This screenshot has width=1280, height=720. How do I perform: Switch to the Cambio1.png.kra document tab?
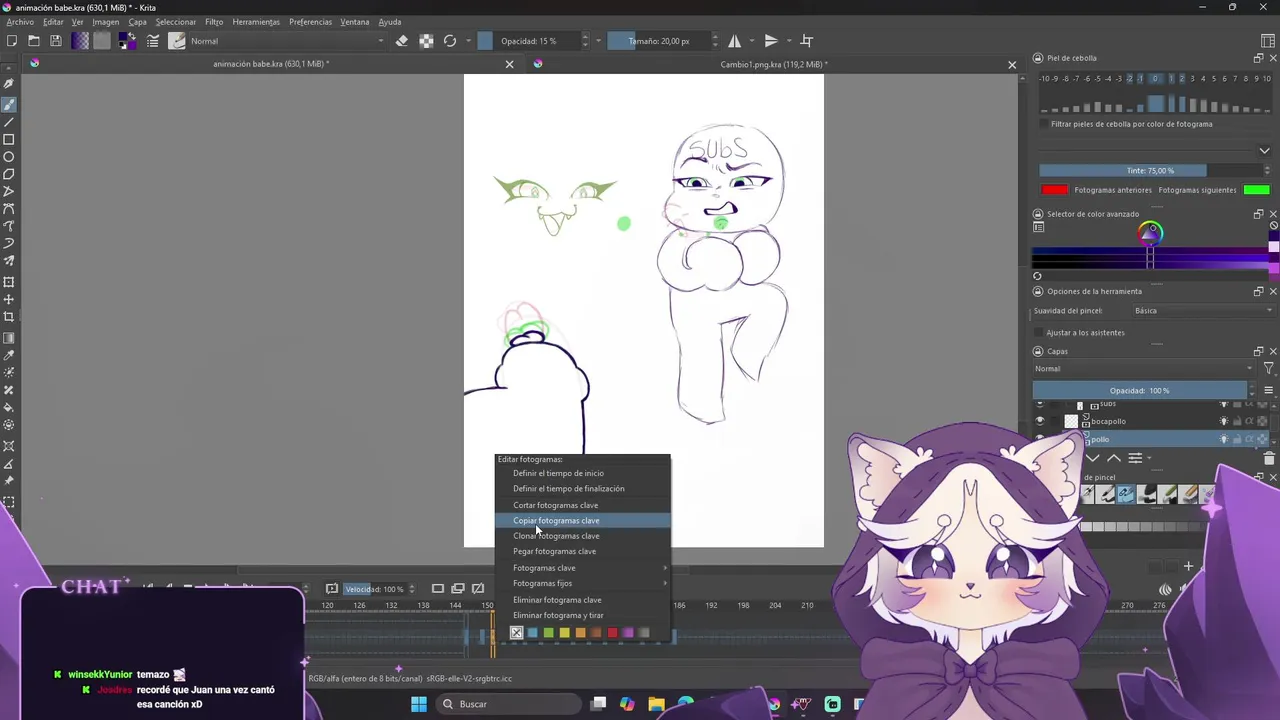[x=772, y=64]
